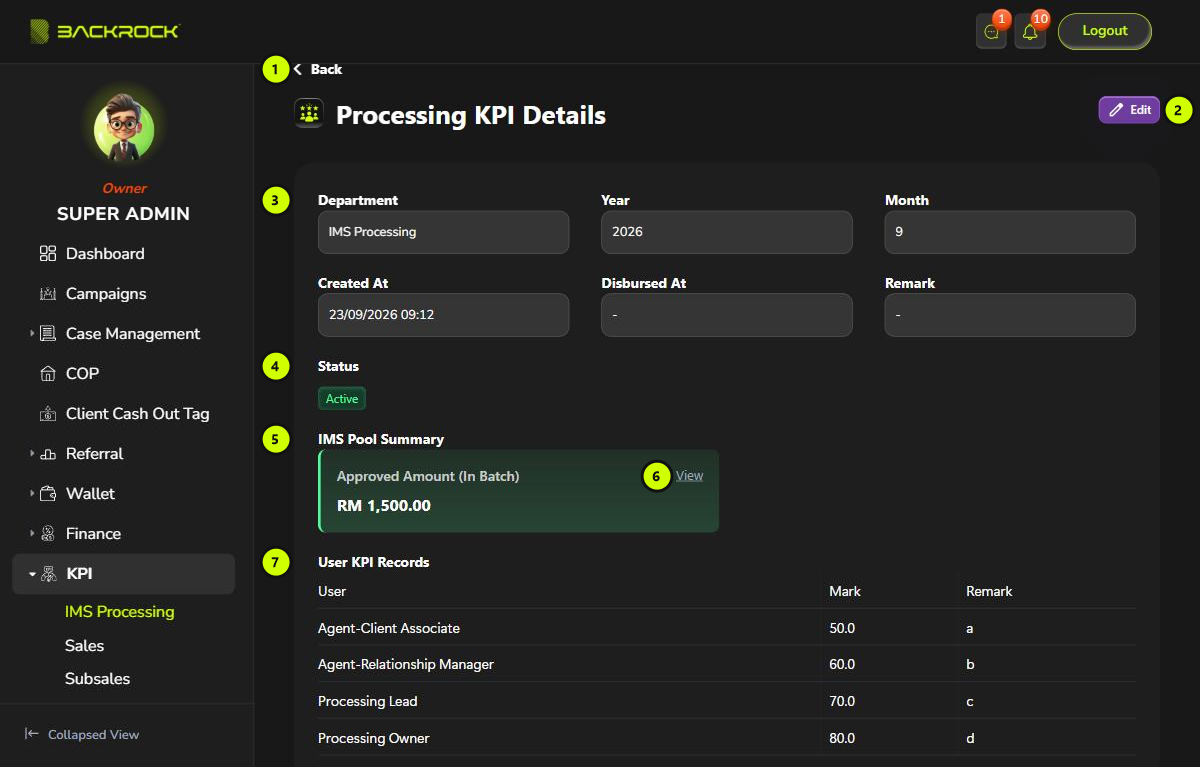Expand the Finance submenu arrow
The width and height of the screenshot is (1200, 767).
tap(32, 534)
